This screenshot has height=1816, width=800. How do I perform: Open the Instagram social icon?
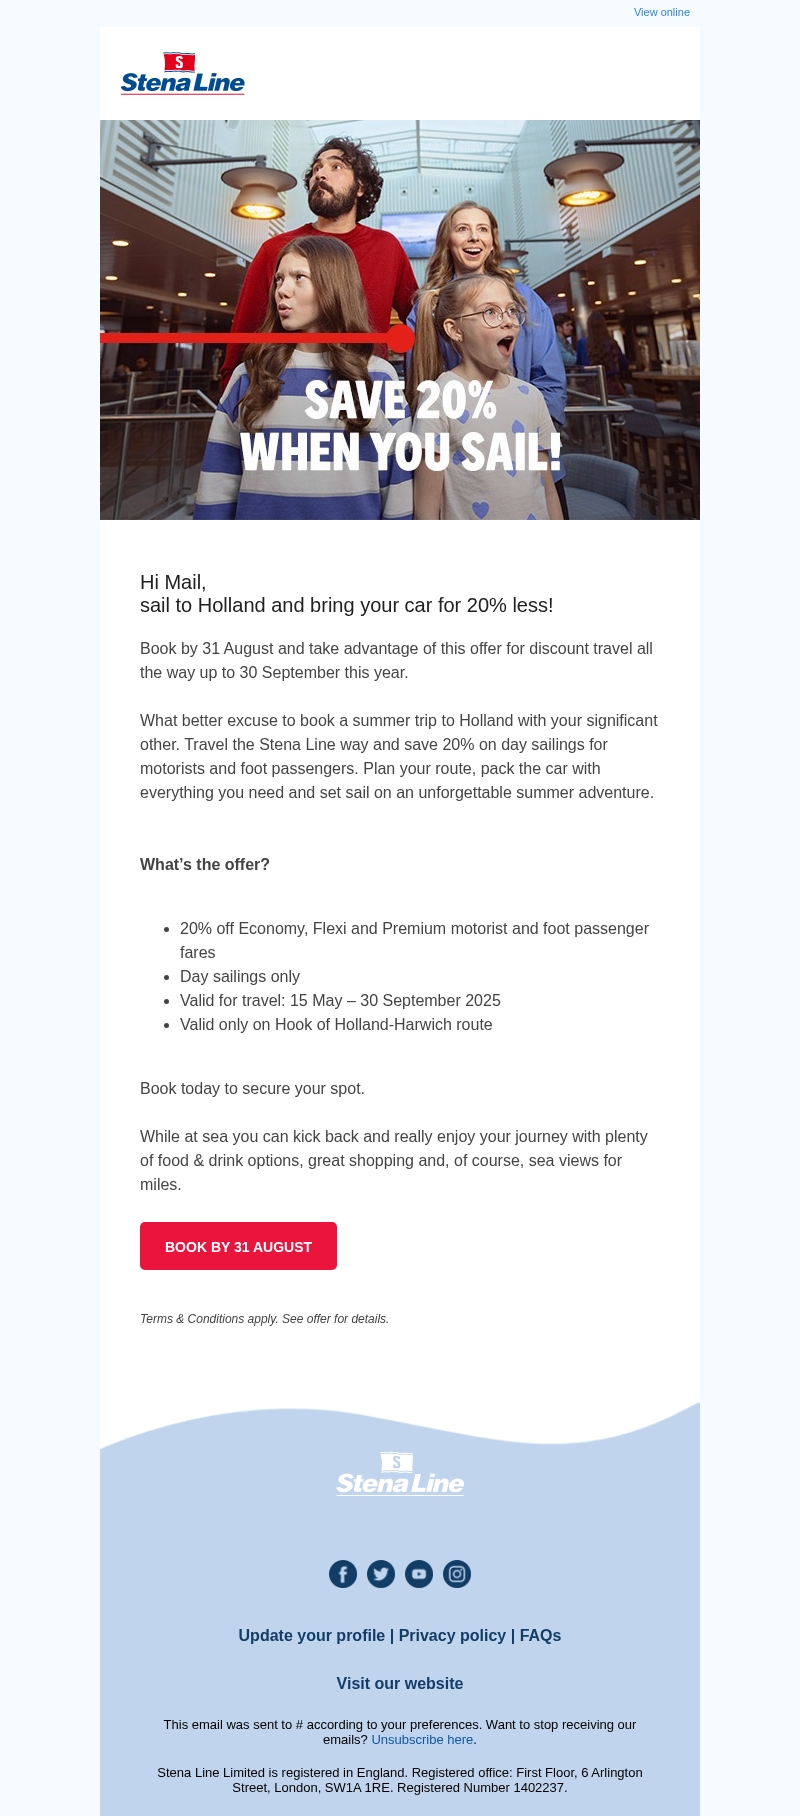pos(457,1574)
